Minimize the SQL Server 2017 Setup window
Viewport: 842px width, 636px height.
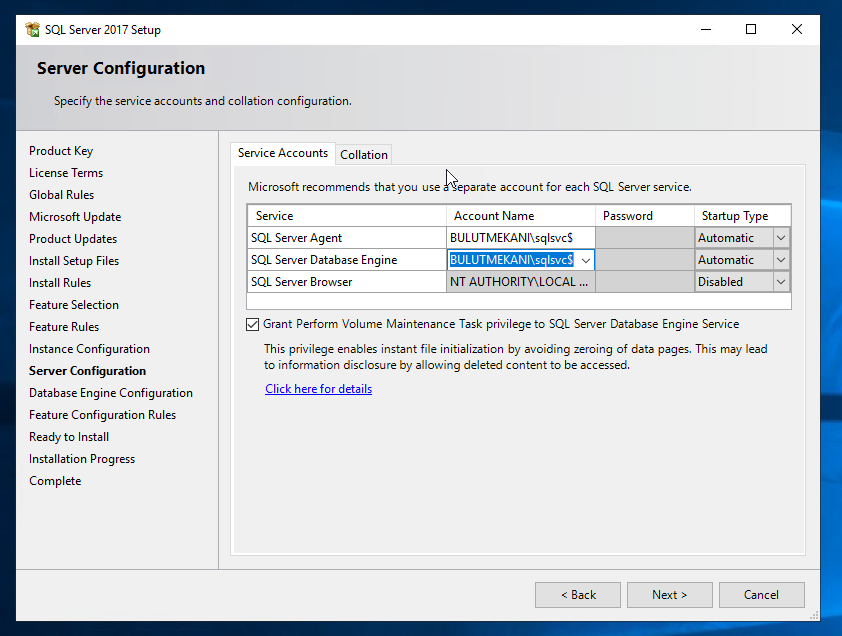[x=706, y=30]
